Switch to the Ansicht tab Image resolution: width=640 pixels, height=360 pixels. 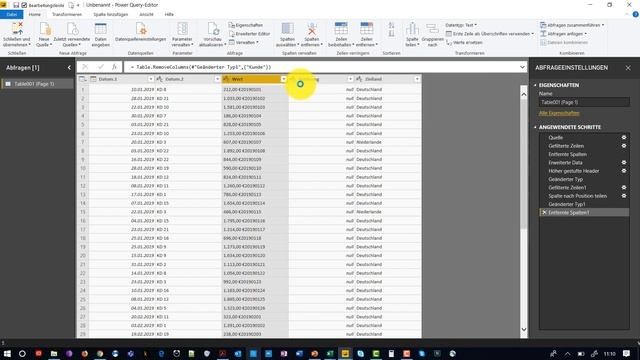coord(146,14)
